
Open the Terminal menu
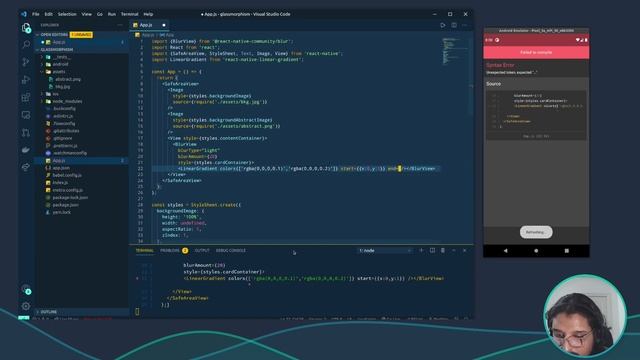[x=129, y=14]
